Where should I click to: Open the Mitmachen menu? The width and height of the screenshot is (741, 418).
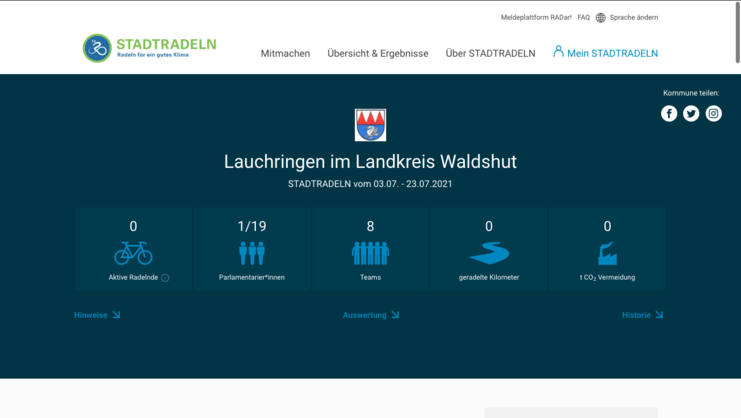tap(285, 53)
